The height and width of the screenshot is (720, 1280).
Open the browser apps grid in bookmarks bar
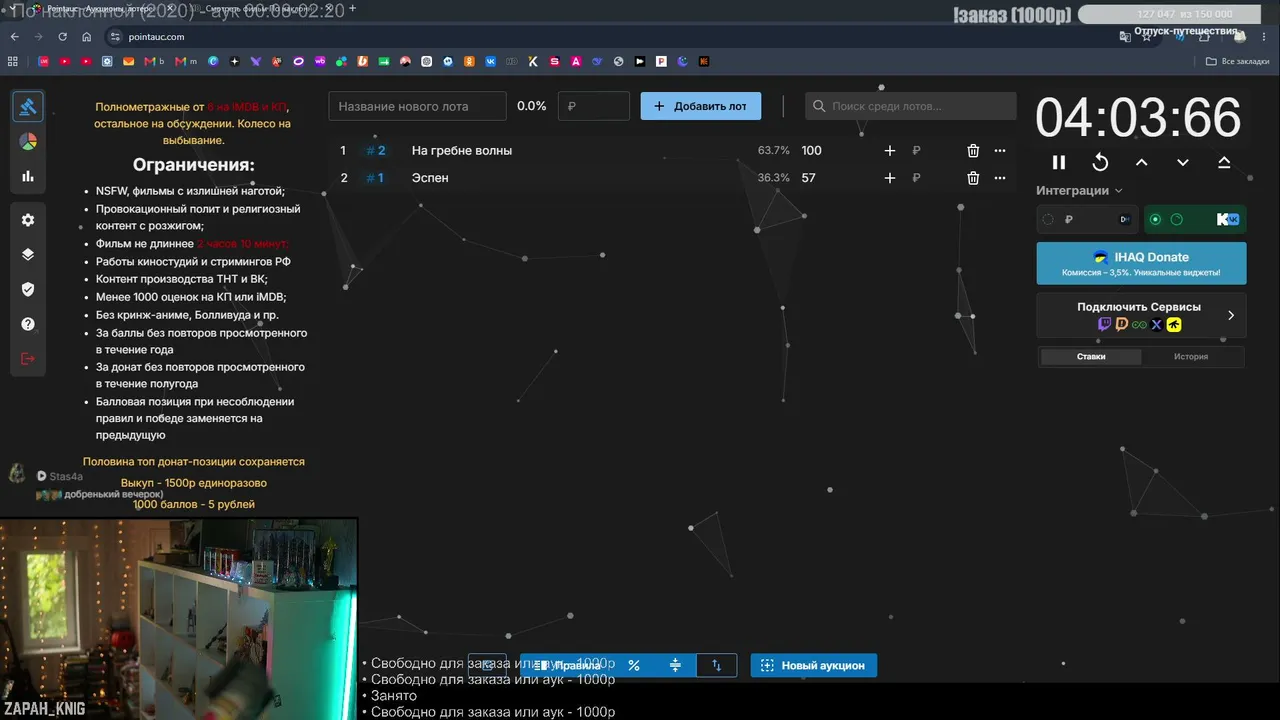pos(13,61)
